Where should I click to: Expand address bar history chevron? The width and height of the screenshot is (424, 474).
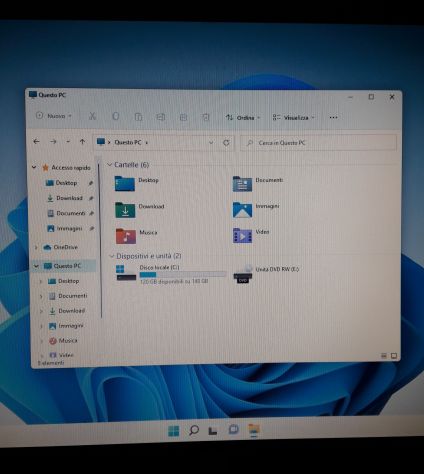(x=211, y=143)
